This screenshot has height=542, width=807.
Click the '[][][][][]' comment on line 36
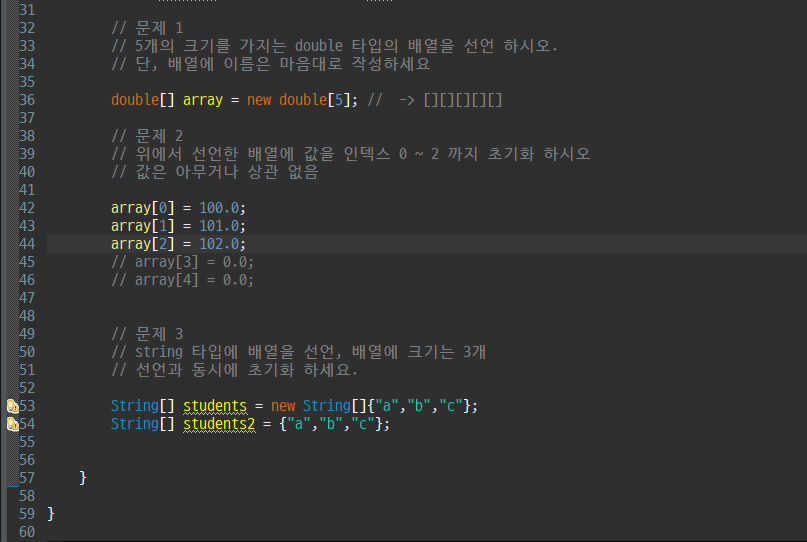(463, 100)
